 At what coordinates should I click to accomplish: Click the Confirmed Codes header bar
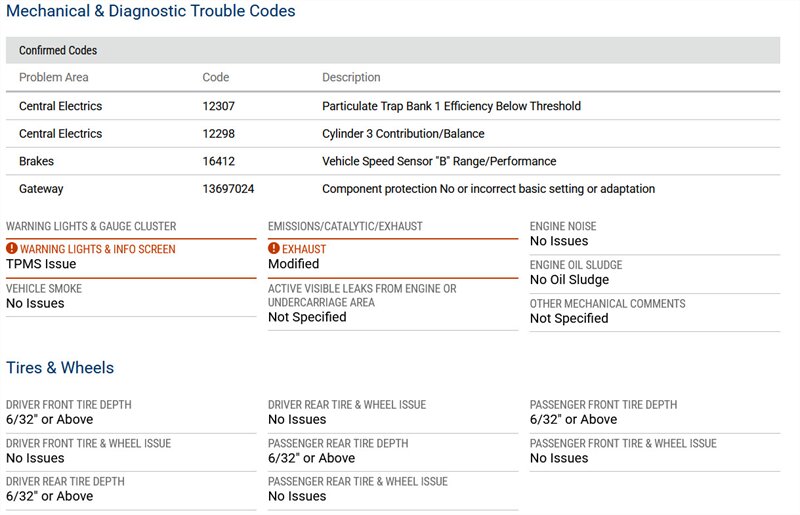(392, 50)
